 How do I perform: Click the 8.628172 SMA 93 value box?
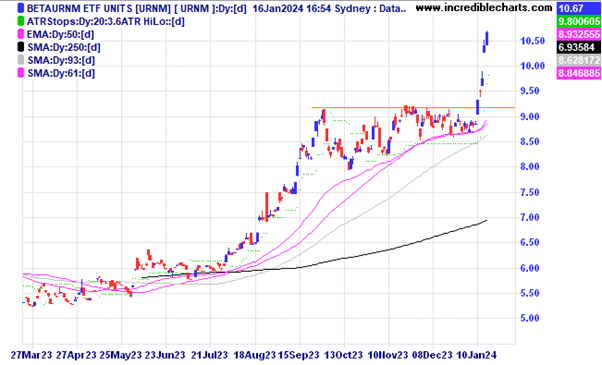tap(579, 60)
